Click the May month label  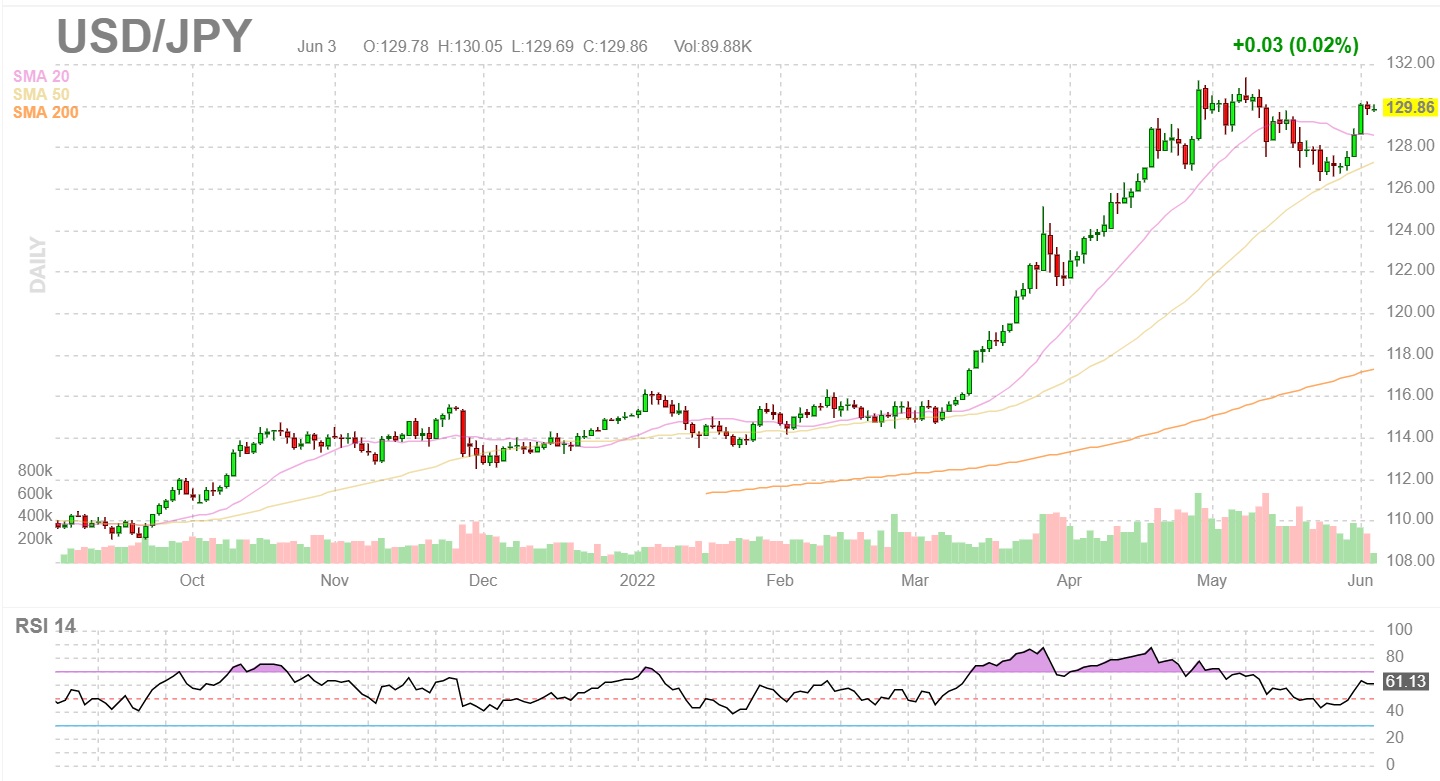click(x=1211, y=580)
